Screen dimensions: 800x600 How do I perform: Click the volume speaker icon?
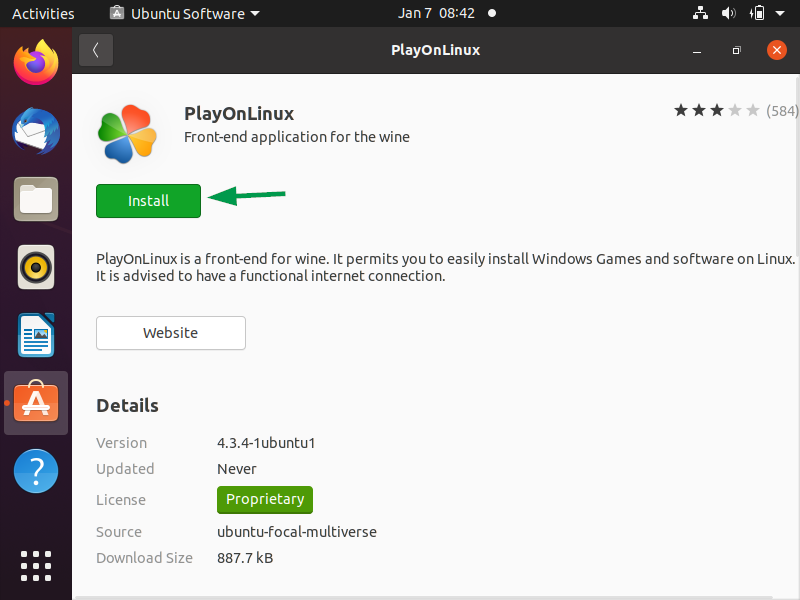coord(729,13)
